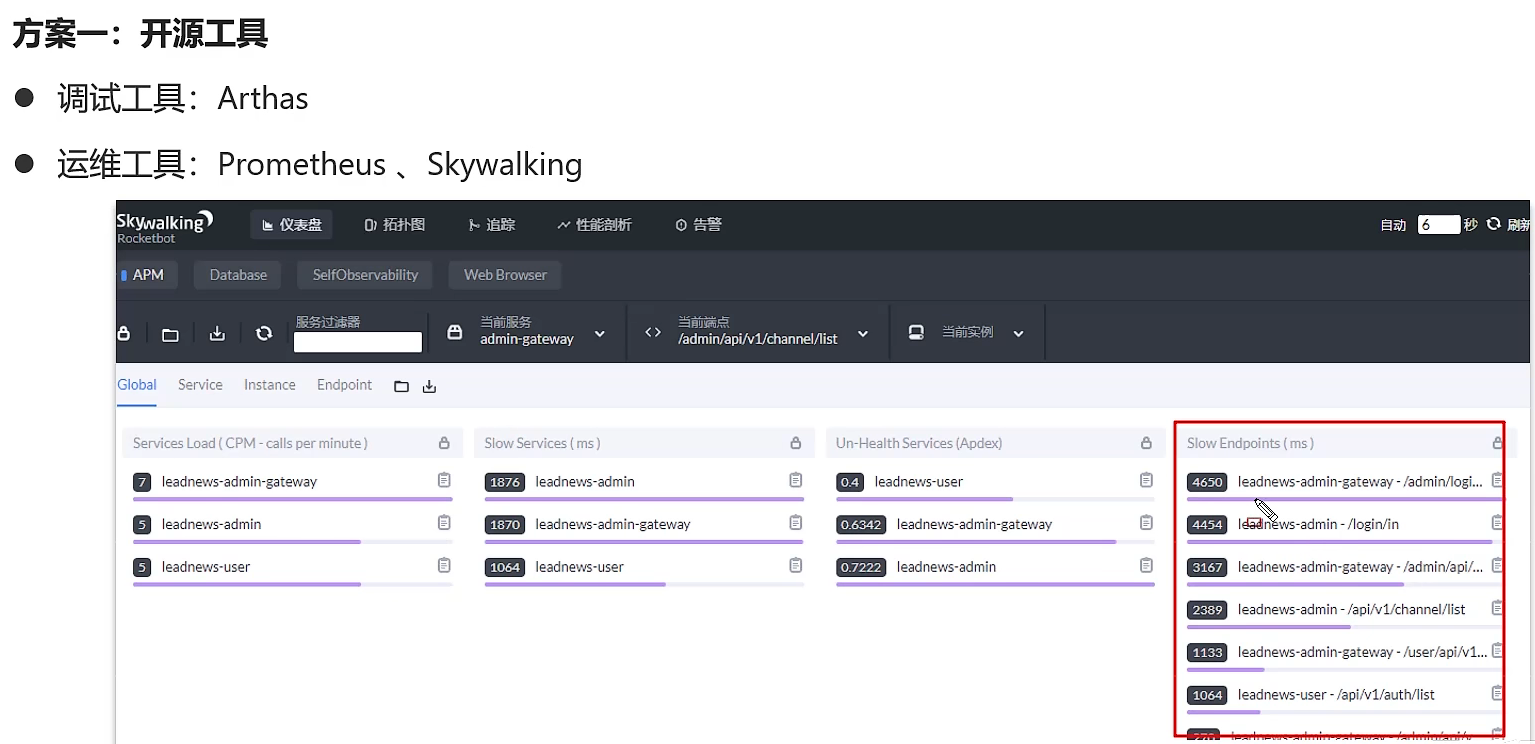The image size is (1535, 744).
Task: Click the 1876 leadnews-admin slow service row
Action: tap(644, 484)
